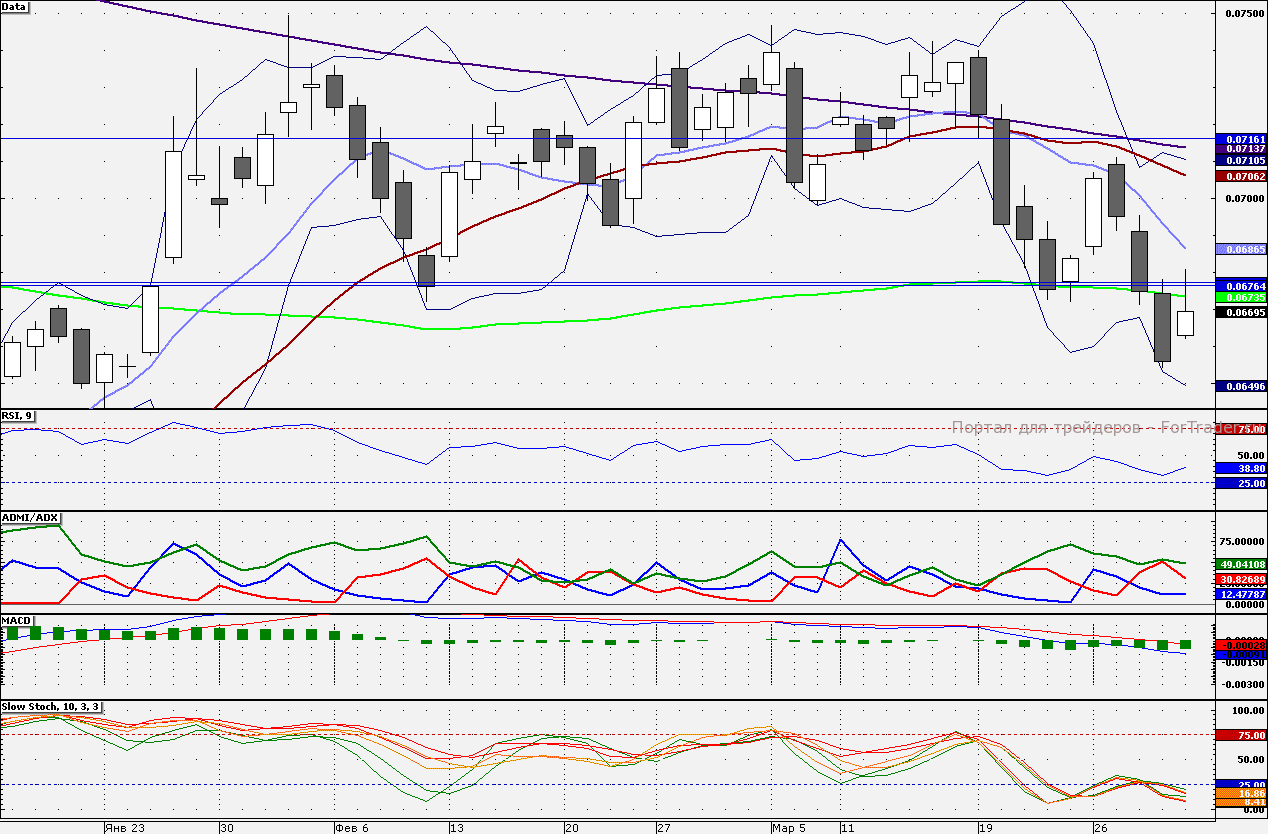
Task: Click the Мар 5 date marker
Action: (x=788, y=828)
